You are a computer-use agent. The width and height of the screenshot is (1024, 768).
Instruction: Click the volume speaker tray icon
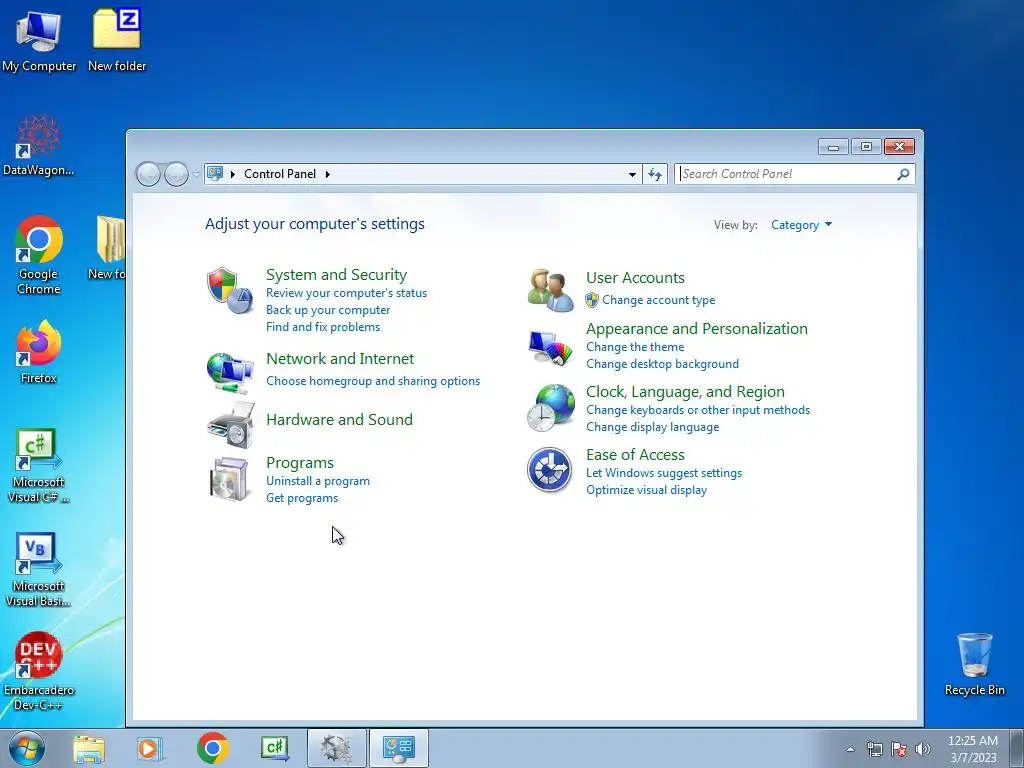(x=923, y=749)
